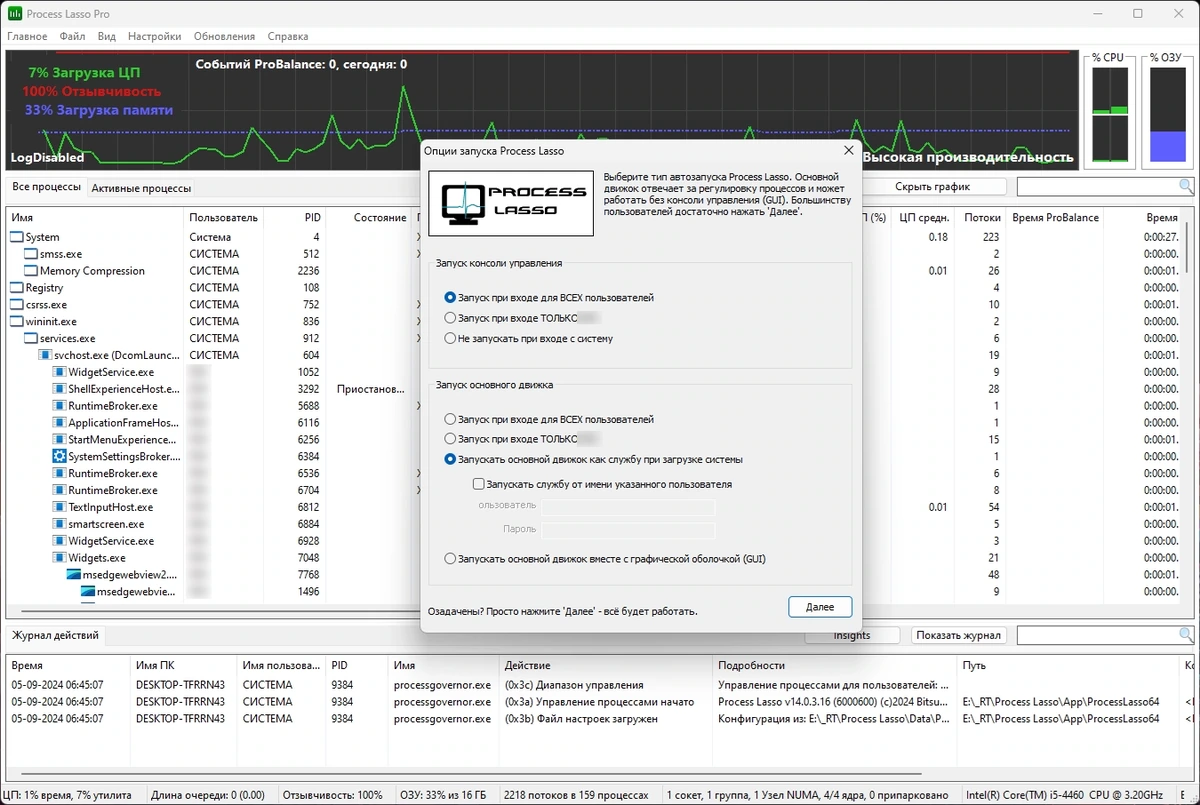The height and width of the screenshot is (805, 1200).
Task: Select engine launch together with GUI
Action: 605,559
